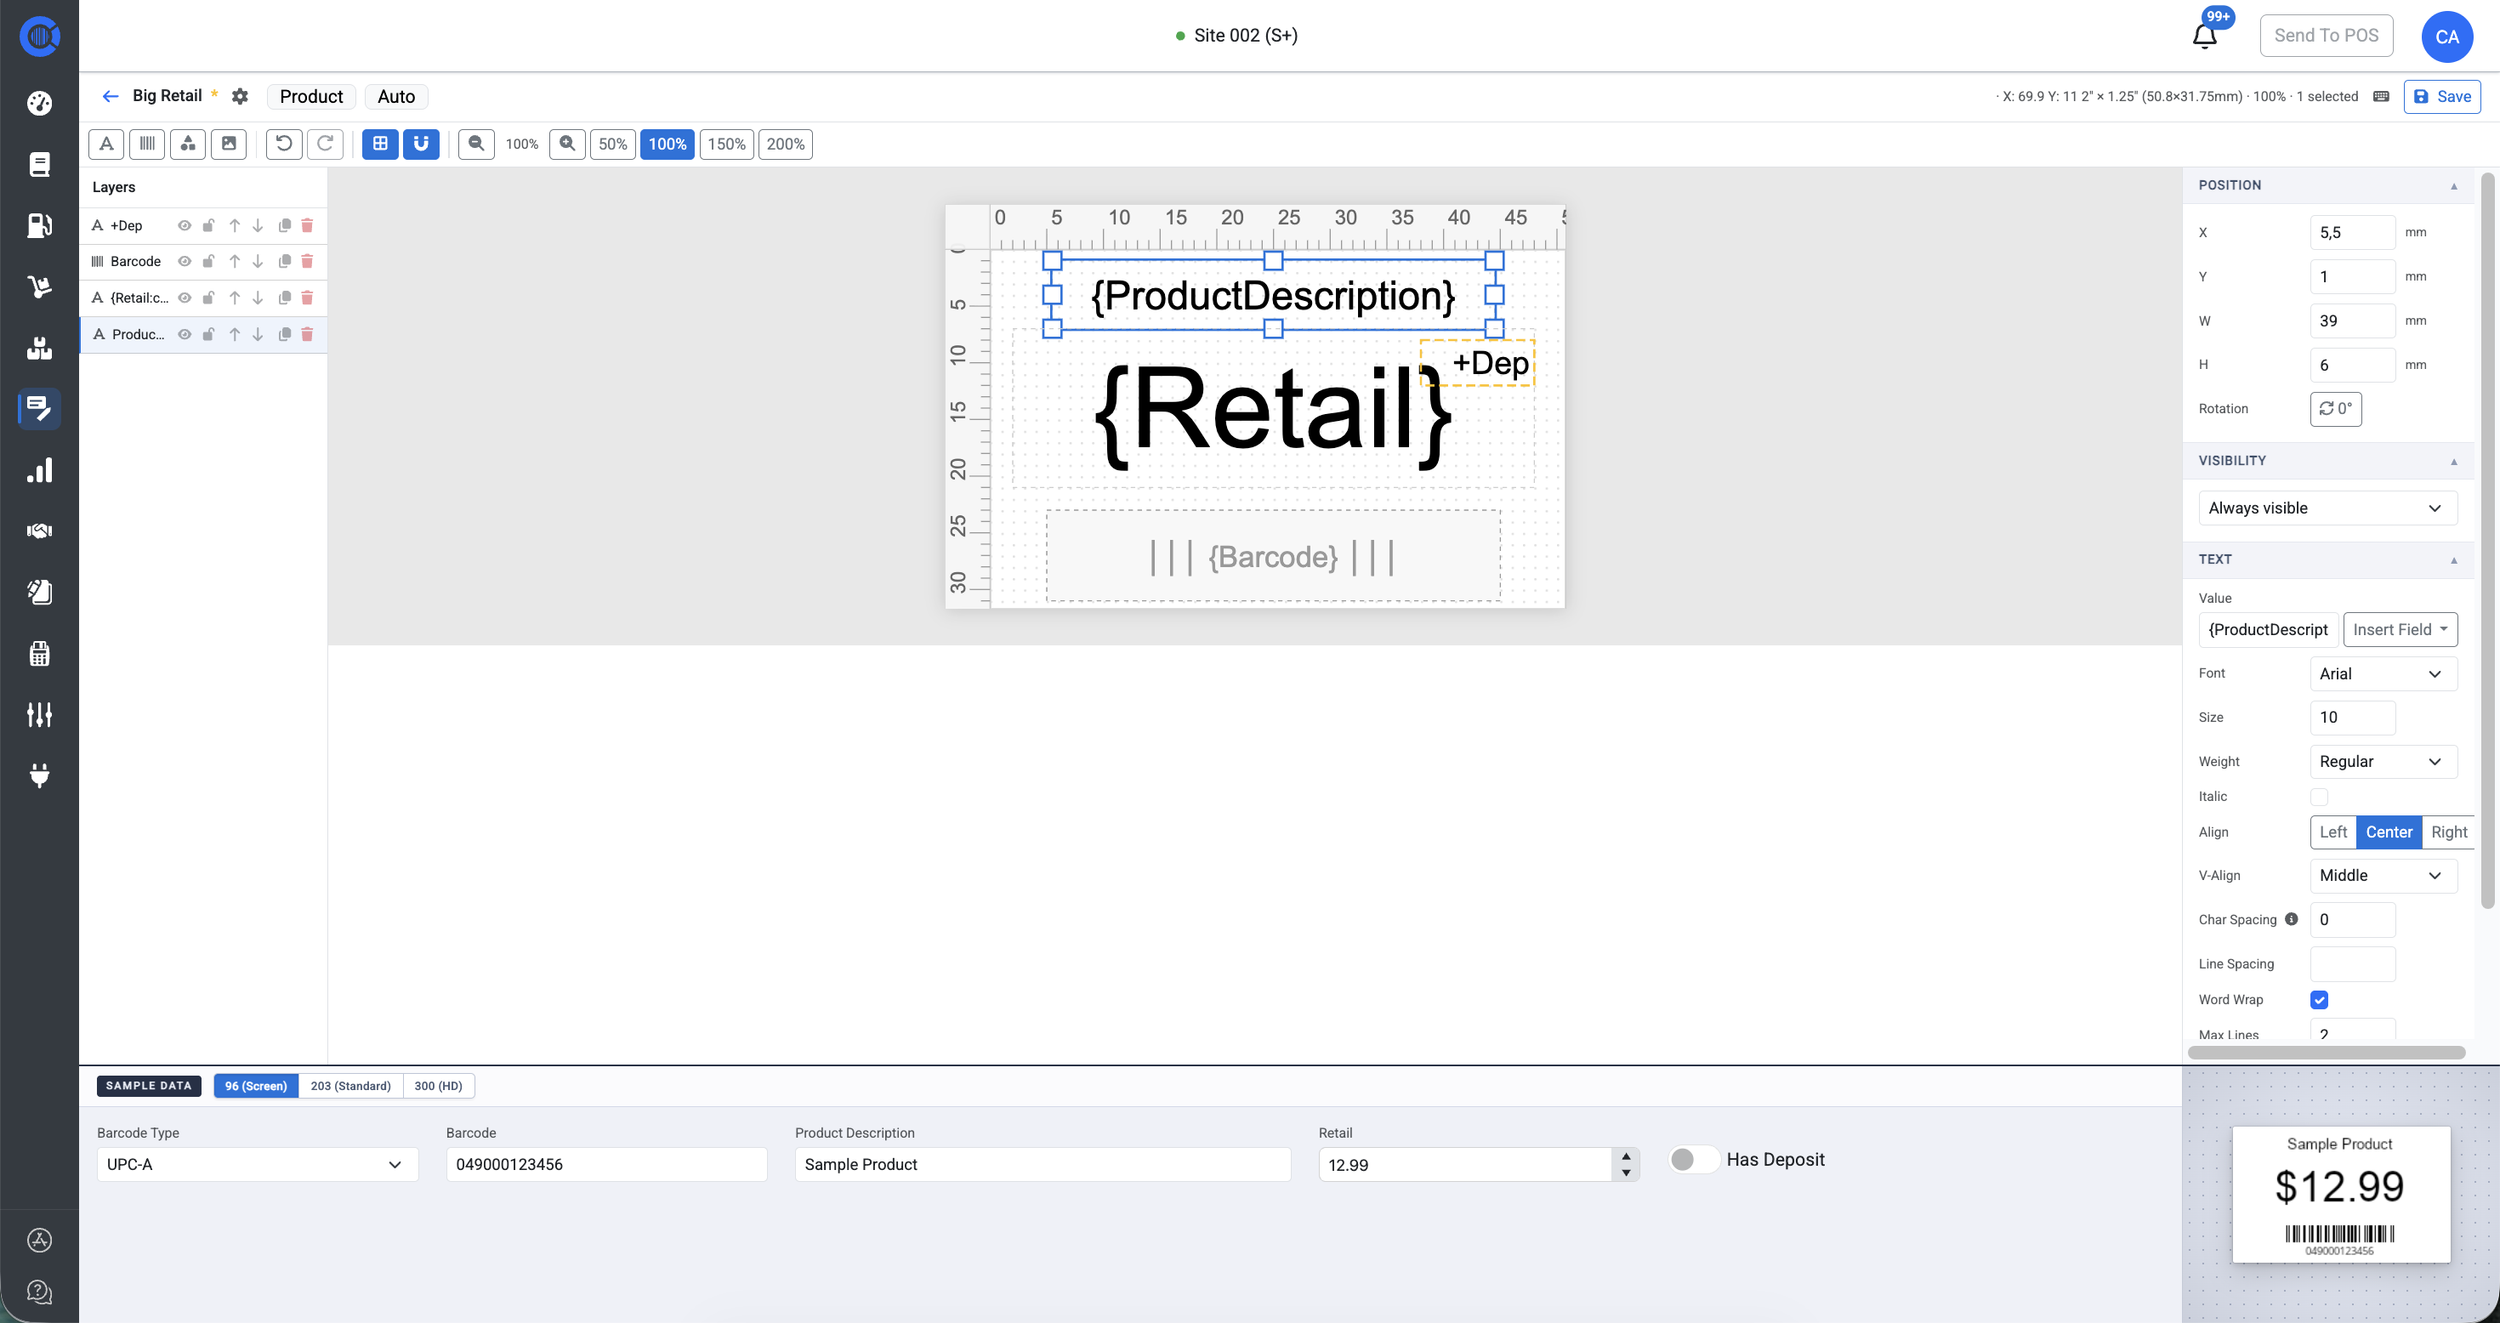Viewport: 2500px width, 1323px height.
Task: Set zoom to 200%
Action: point(786,144)
